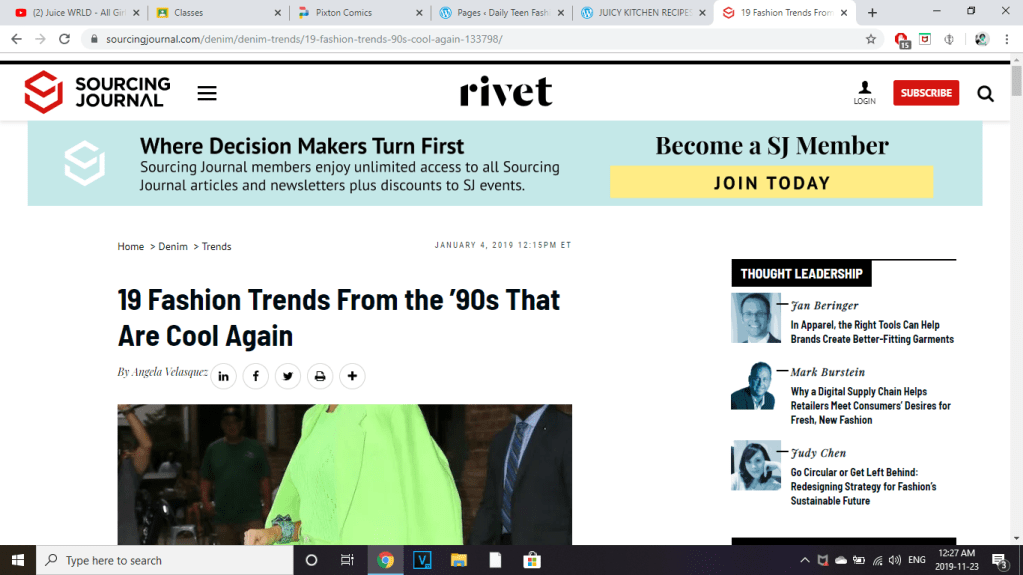
Task: Expand more sharing options plus icon
Action: click(x=352, y=377)
